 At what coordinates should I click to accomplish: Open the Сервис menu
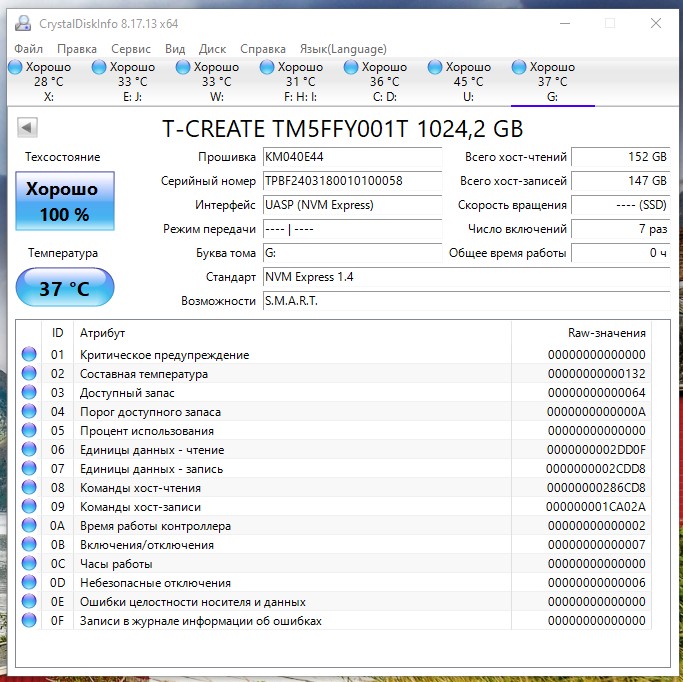tap(131, 49)
